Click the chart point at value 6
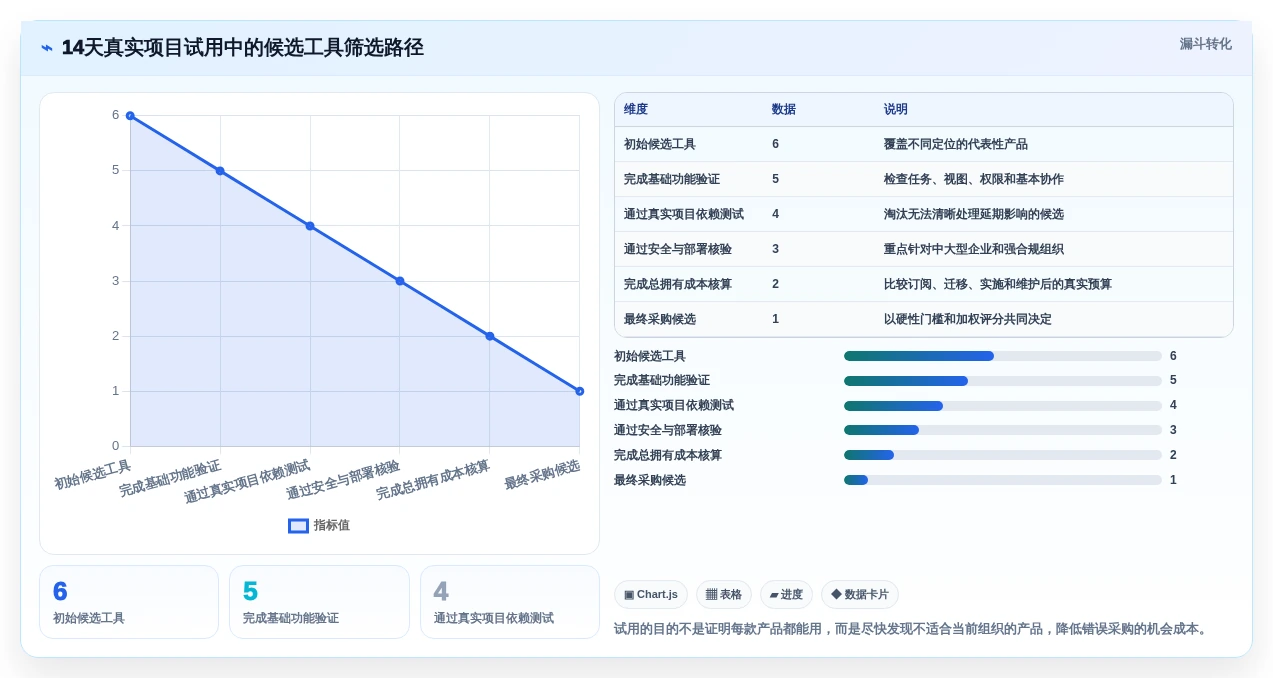Screen dimensions: 1273x678 (x=130, y=116)
